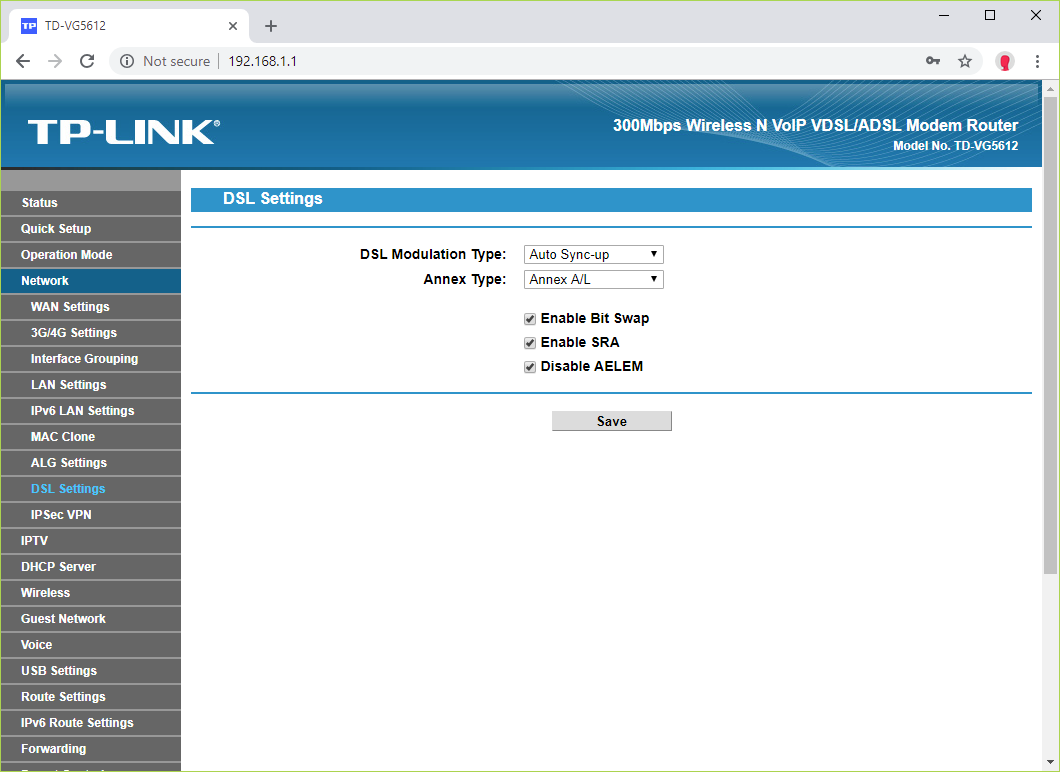Open the DSL Modulation Type dropdown
Screen dimensions: 1060x772
(x=594, y=254)
